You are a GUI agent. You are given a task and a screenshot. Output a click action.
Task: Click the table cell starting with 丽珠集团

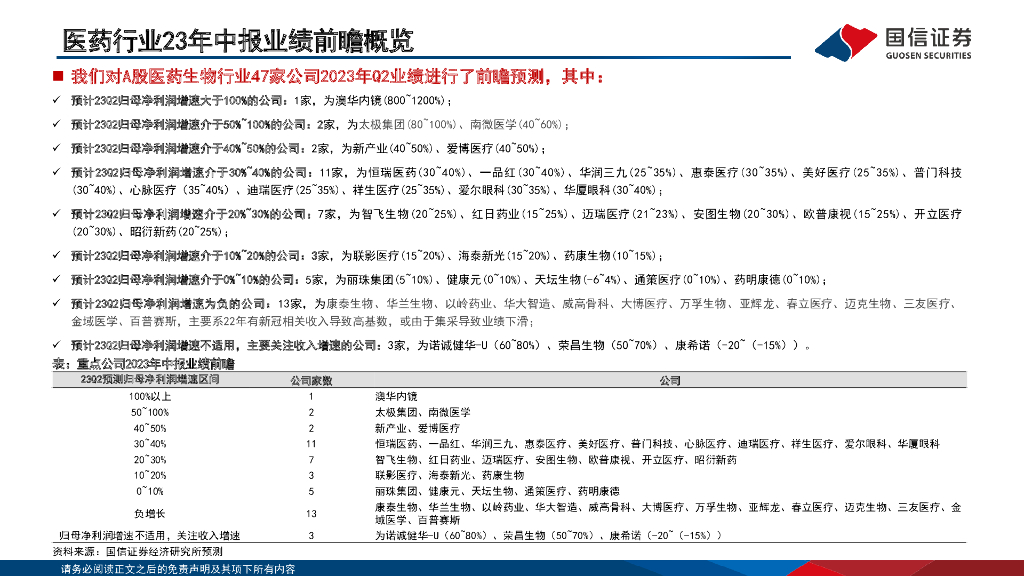coord(497,491)
